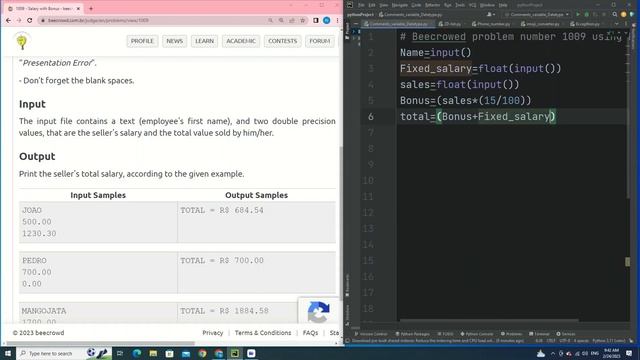Screen dimensions: 640x360
Task: Open Windows notification center
Action: pyautogui.click(x=629, y=353)
